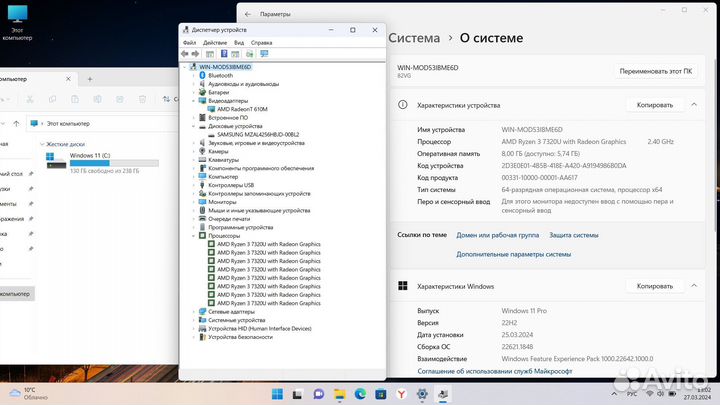
Task: Click the Bluetooth icon in device tree
Action: pos(202,75)
